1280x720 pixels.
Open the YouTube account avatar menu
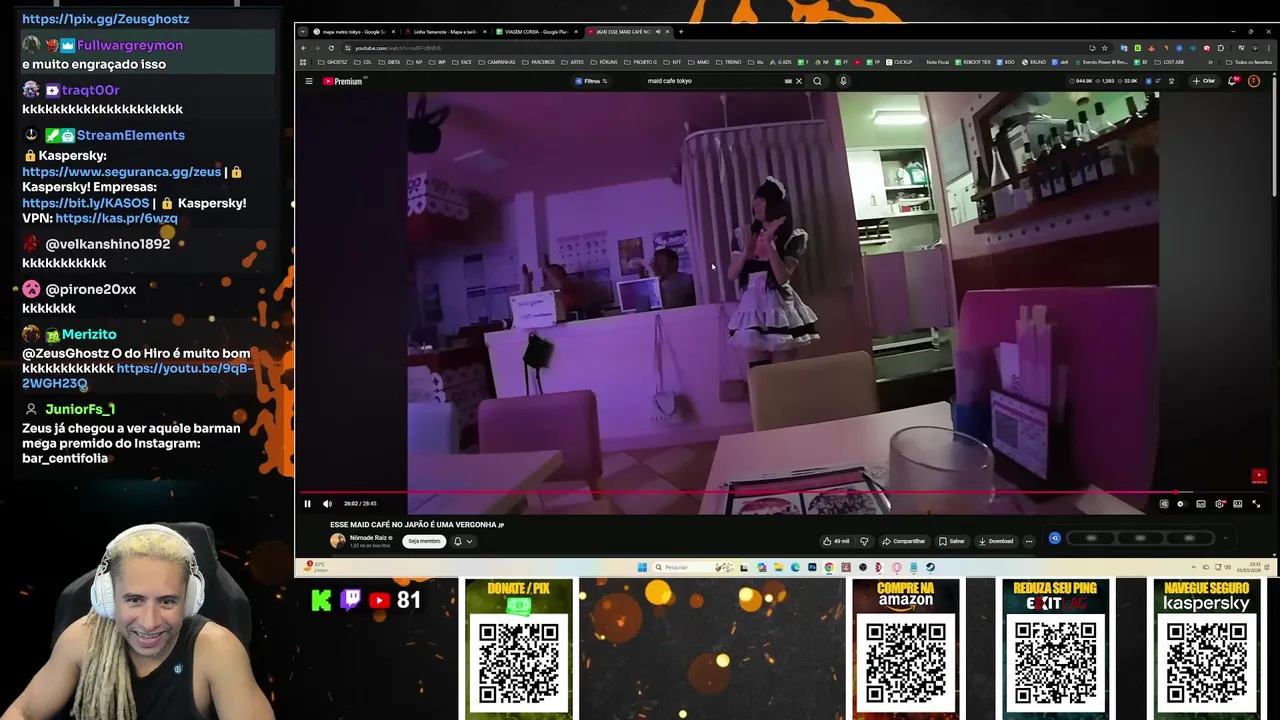pyautogui.click(x=1254, y=81)
